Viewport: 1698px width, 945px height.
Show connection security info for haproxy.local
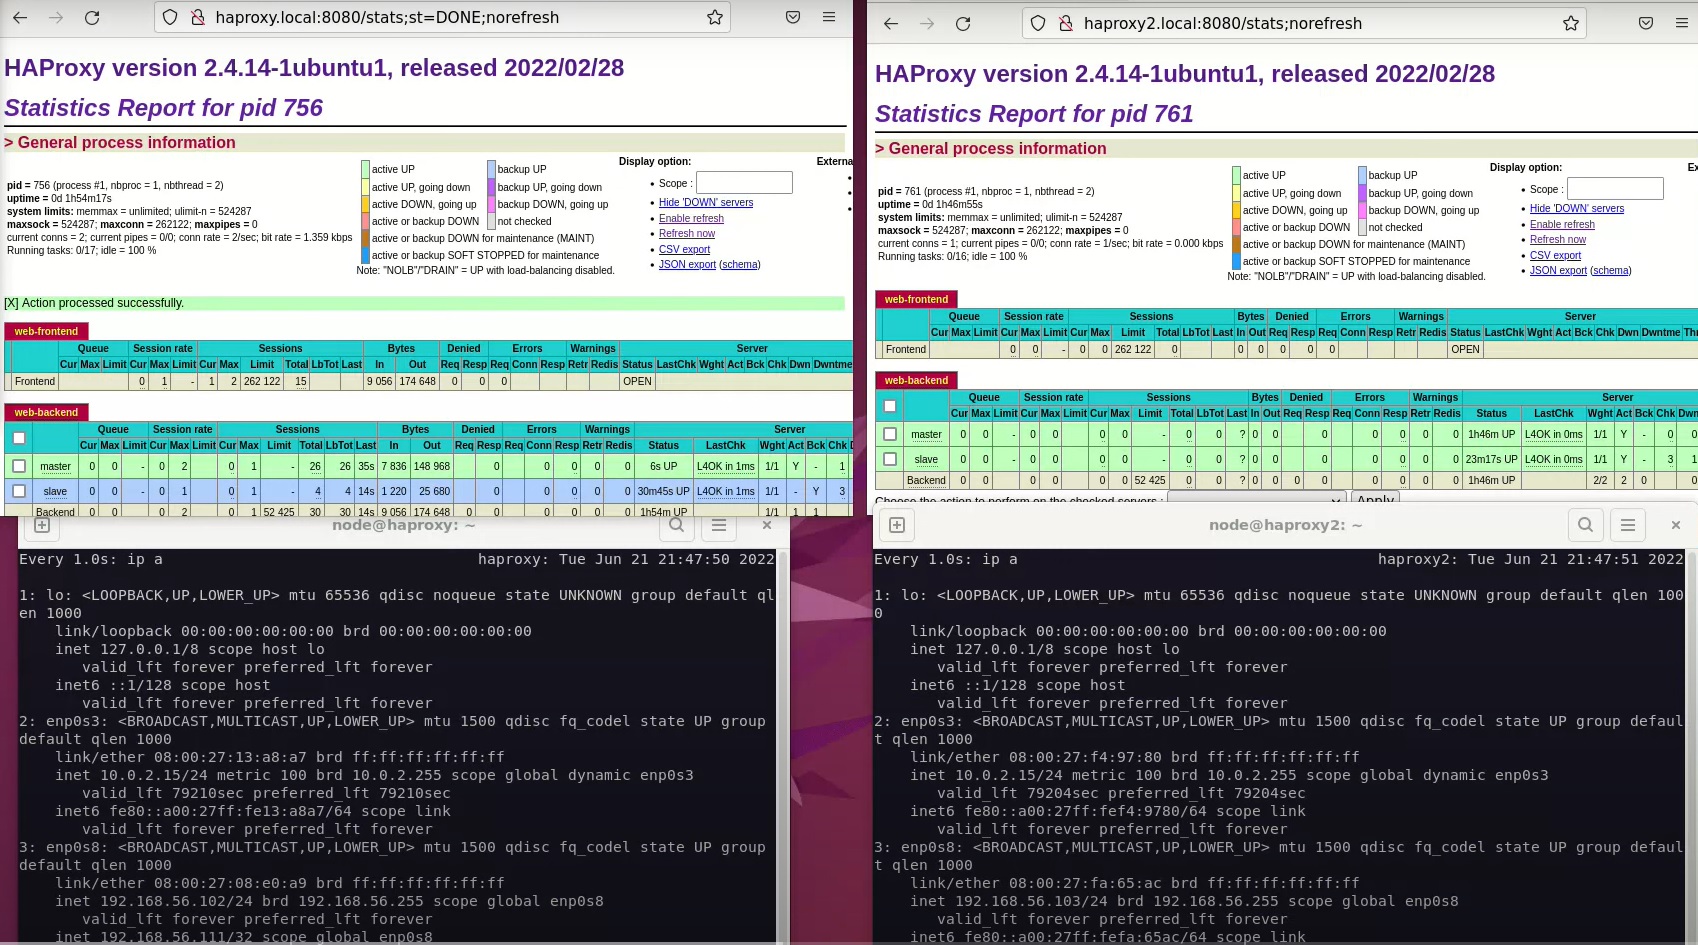tap(198, 17)
